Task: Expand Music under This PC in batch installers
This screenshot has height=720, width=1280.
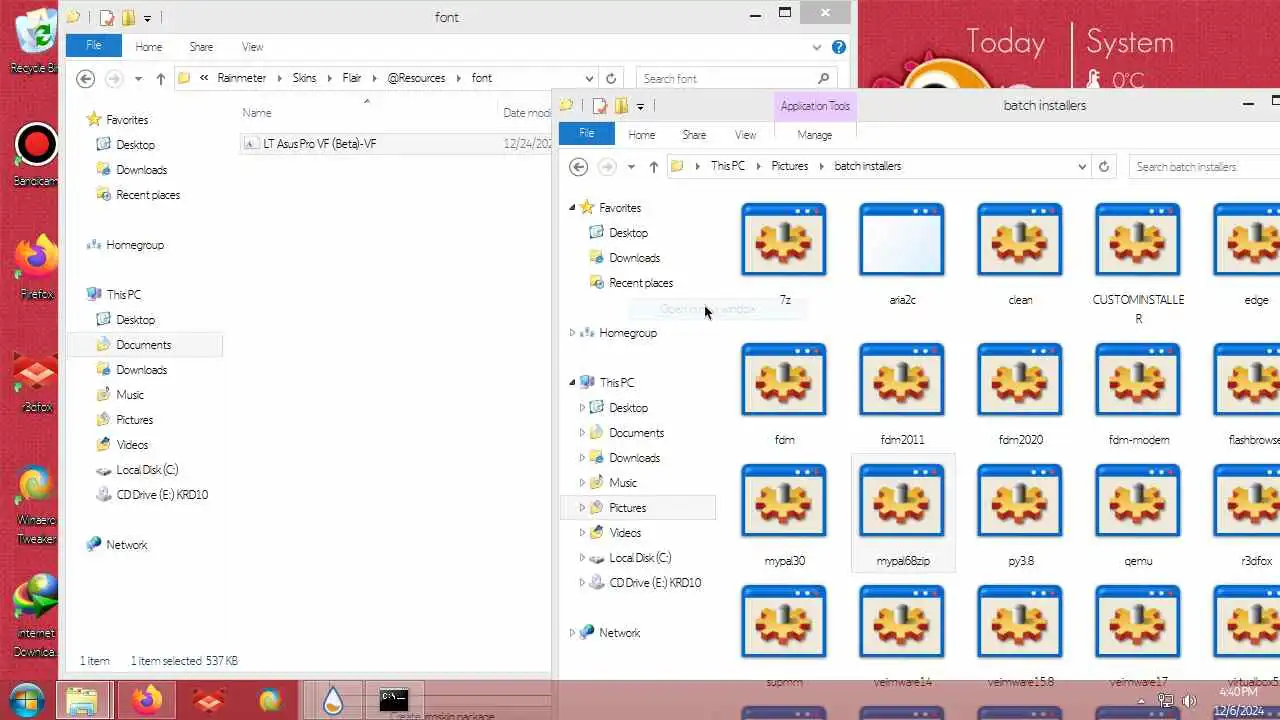Action: (x=582, y=483)
